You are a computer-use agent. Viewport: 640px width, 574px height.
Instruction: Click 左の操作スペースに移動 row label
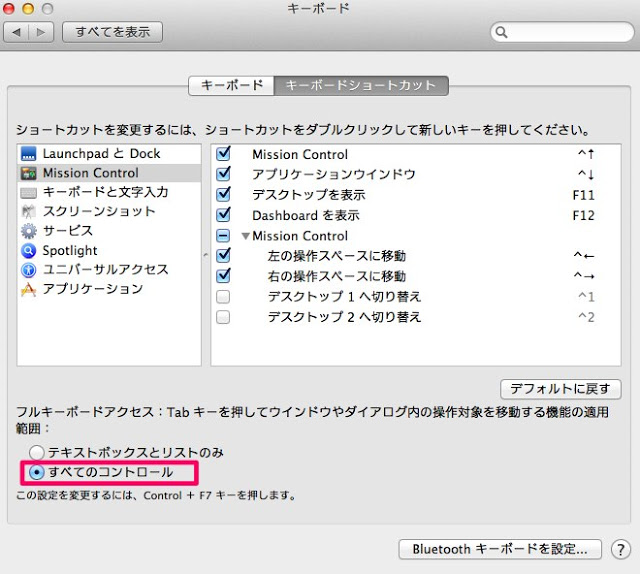click(337, 256)
